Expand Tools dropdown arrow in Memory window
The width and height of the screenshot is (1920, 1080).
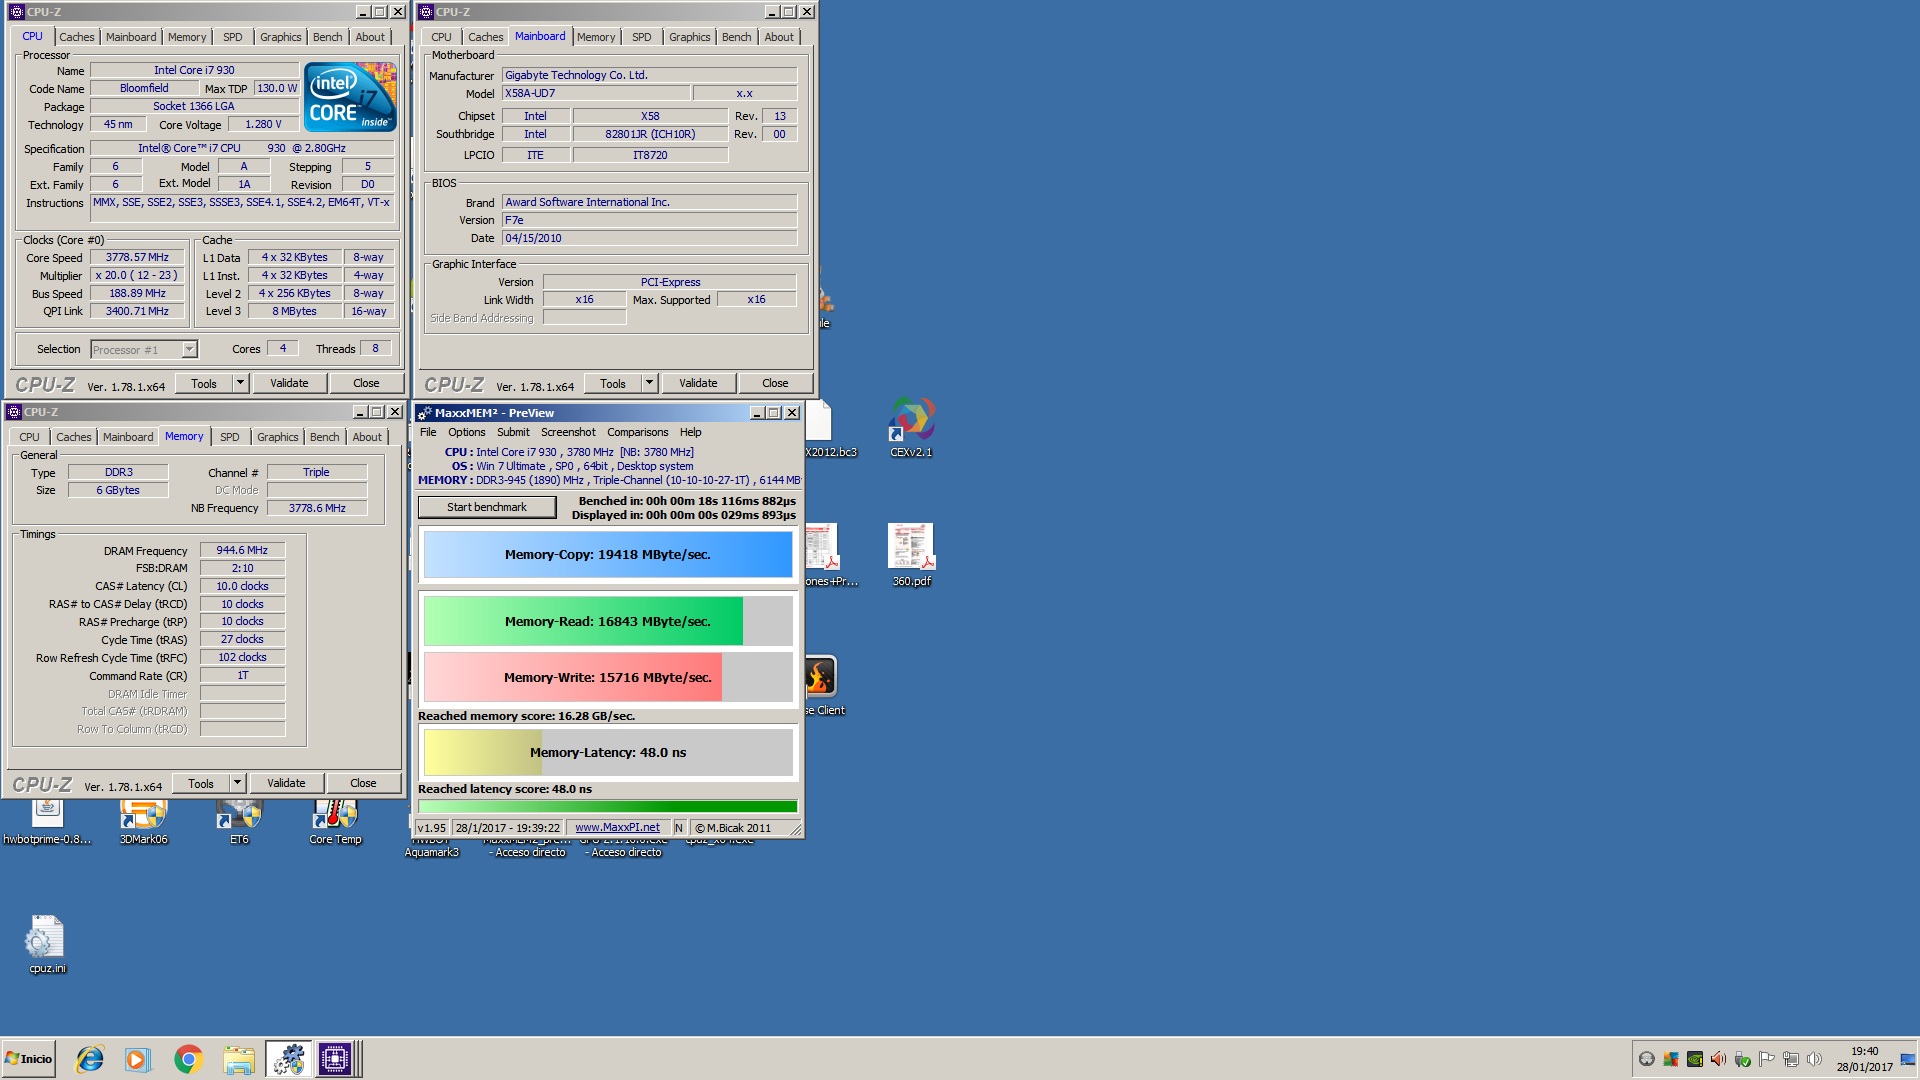click(237, 783)
